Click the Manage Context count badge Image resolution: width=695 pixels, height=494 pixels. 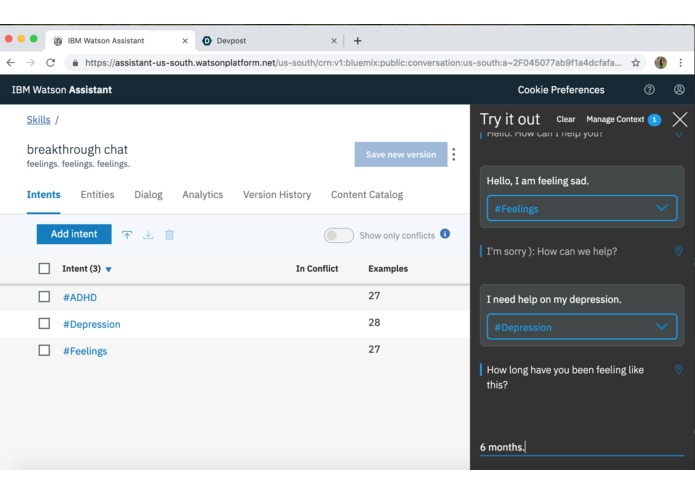[654, 120]
